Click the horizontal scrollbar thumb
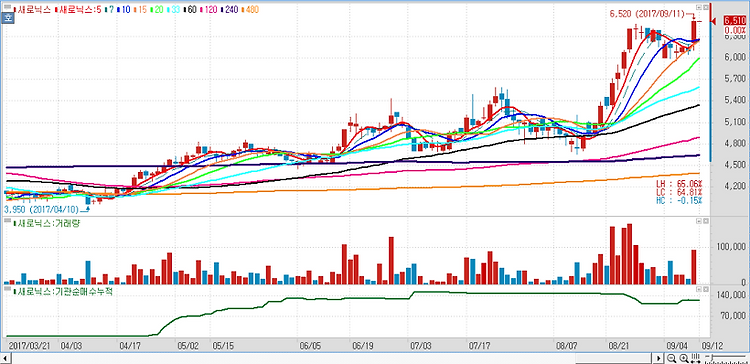Viewport: 750px width, 364px height. coord(615,358)
